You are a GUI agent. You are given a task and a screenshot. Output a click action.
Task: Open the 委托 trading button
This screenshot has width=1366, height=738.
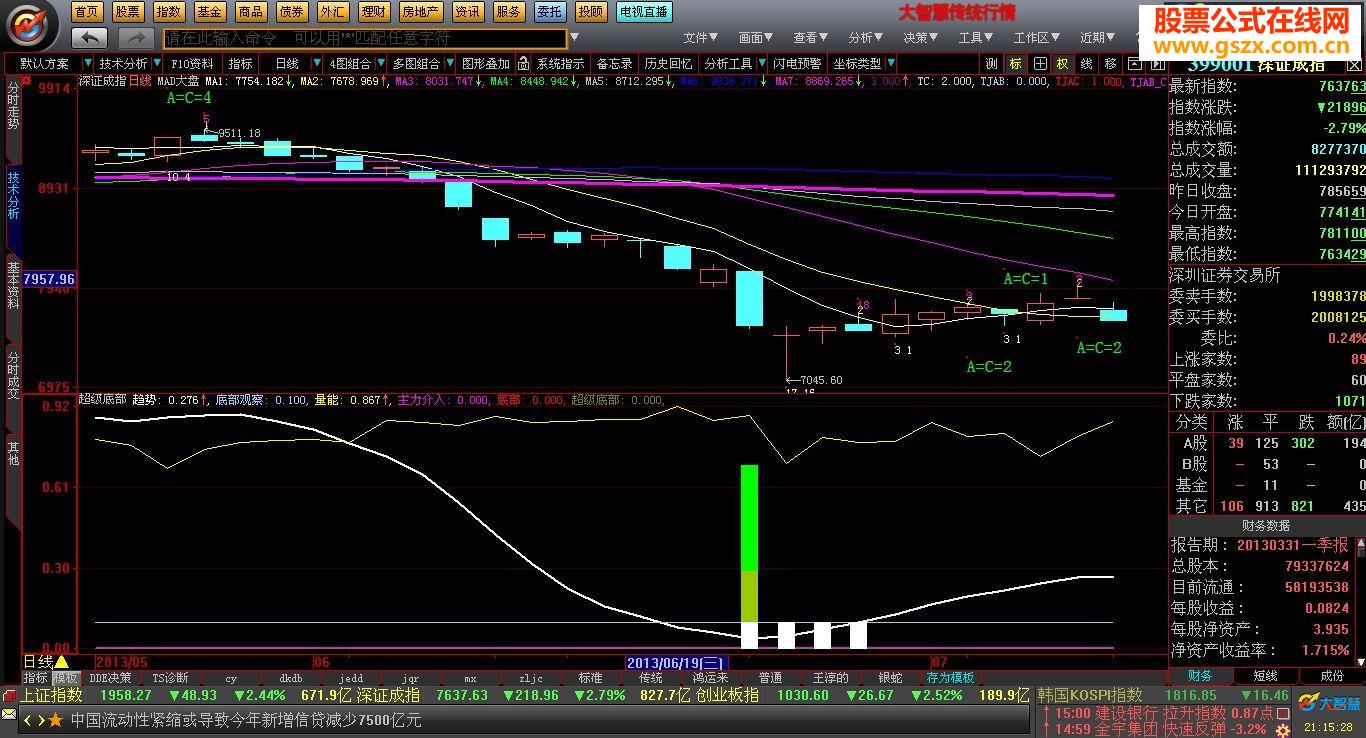(549, 12)
